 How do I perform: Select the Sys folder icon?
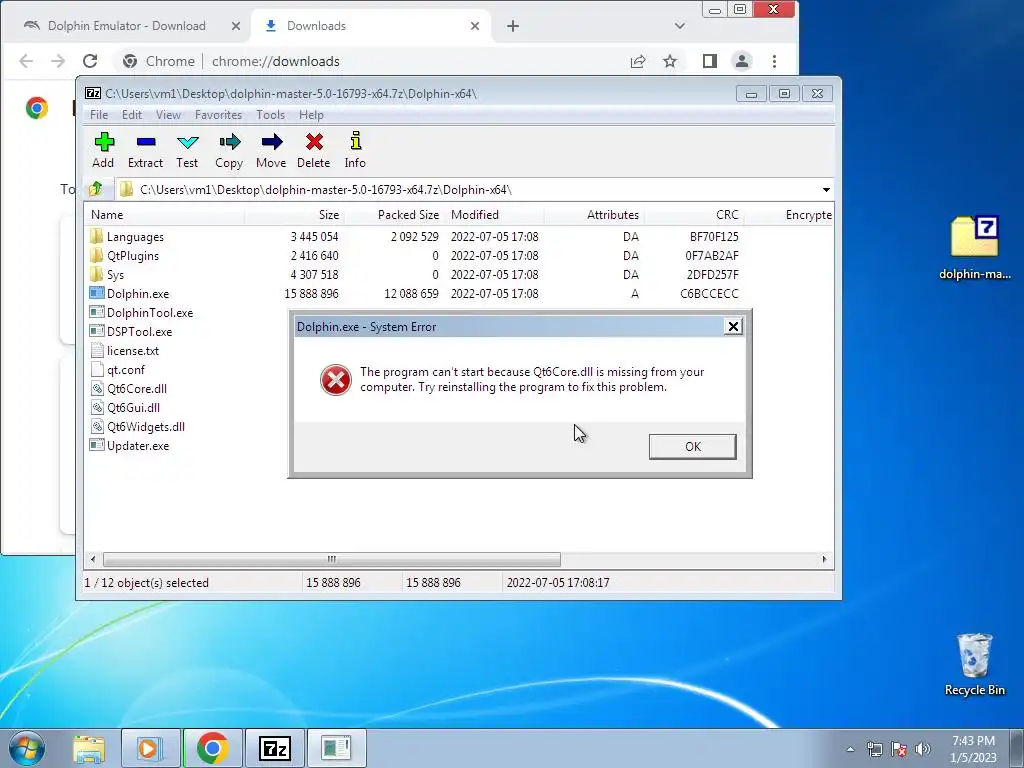pos(97,274)
